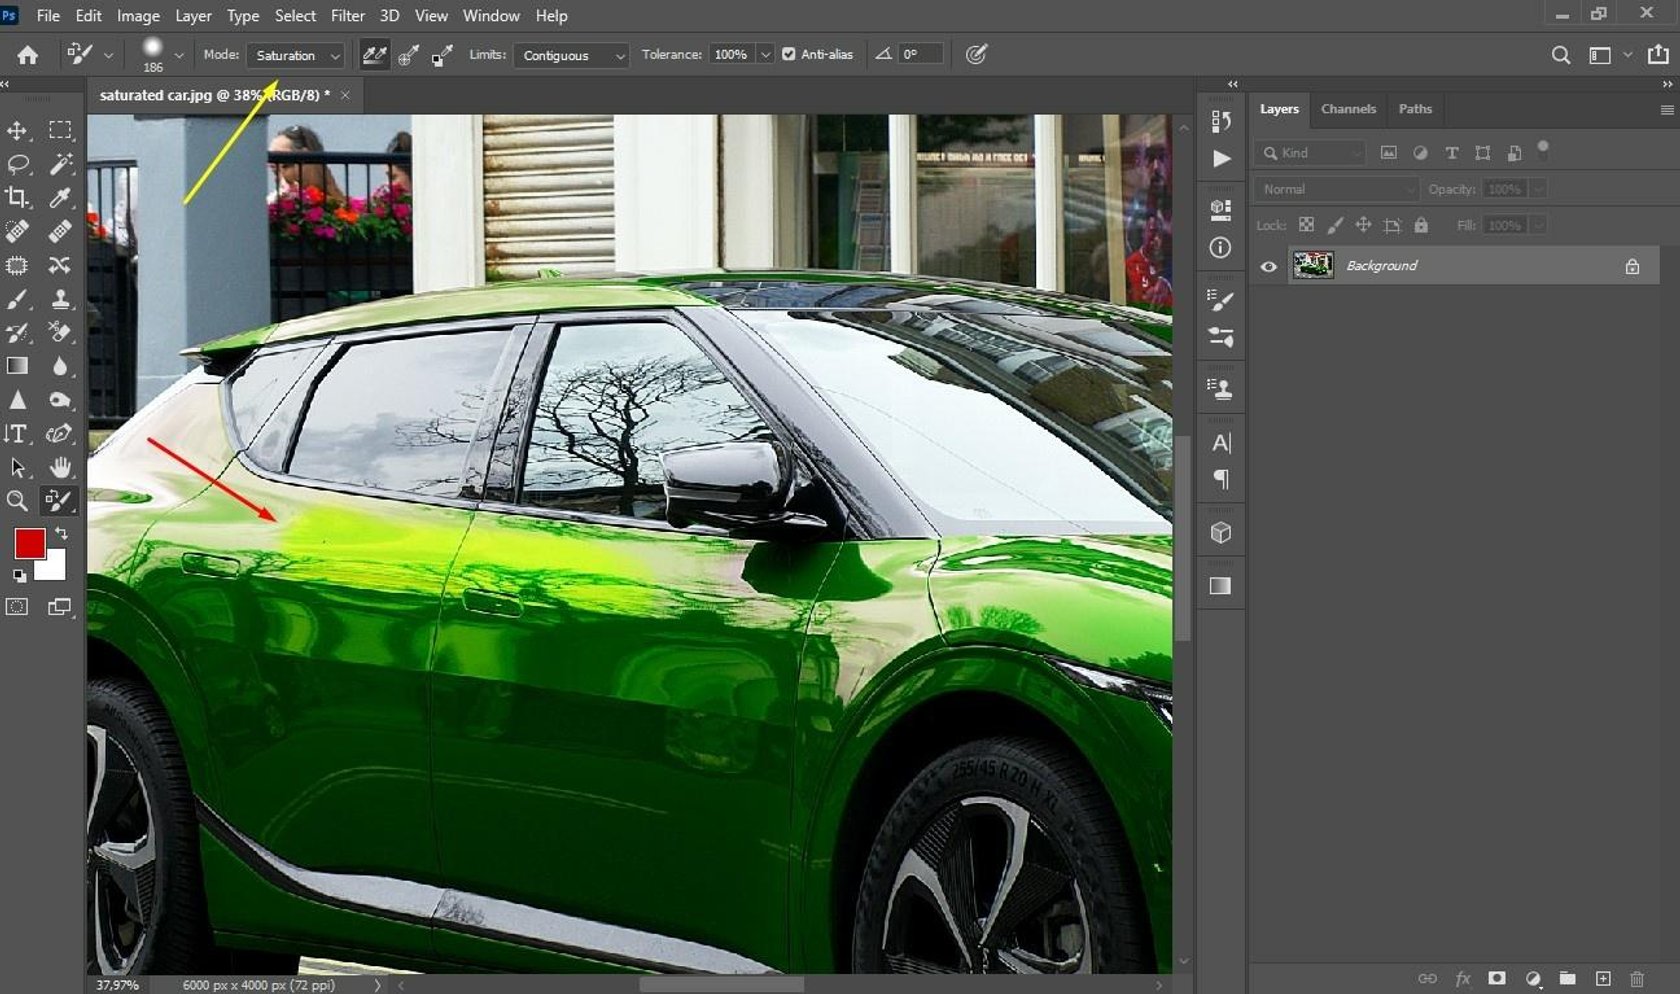
Task: Select the Move tool
Action: tap(15, 129)
